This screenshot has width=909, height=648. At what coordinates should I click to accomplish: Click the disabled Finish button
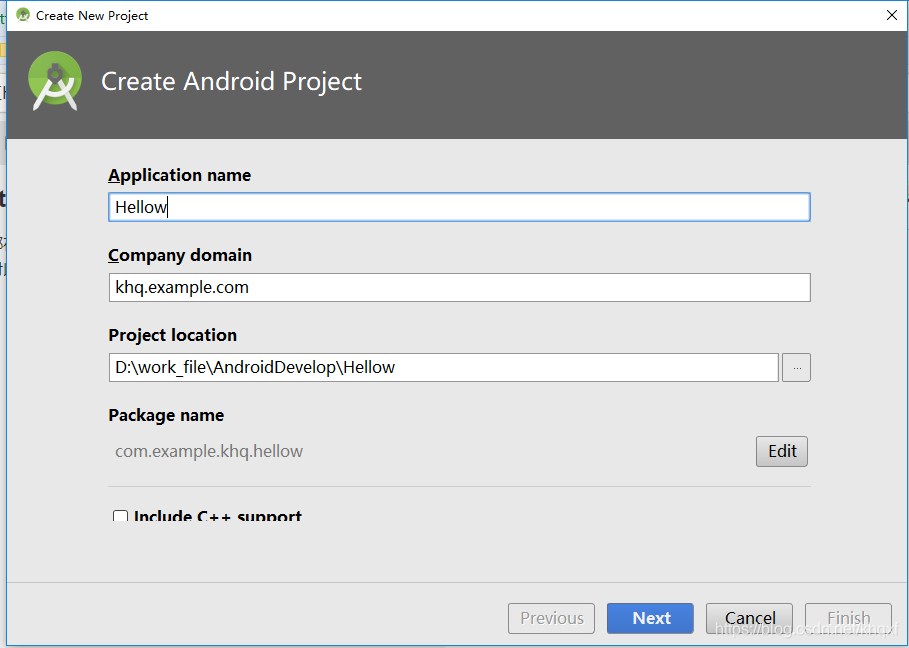(848, 618)
